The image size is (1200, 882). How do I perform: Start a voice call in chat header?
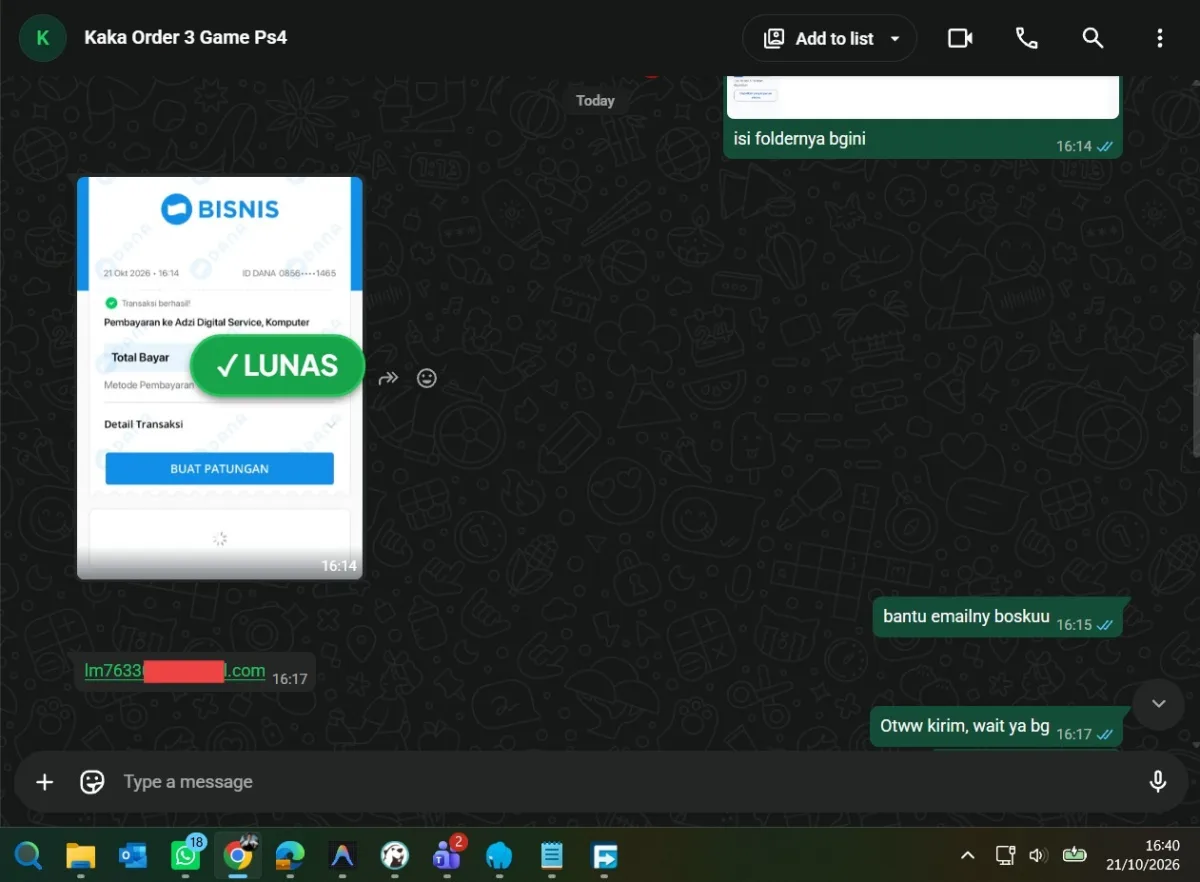1027,38
